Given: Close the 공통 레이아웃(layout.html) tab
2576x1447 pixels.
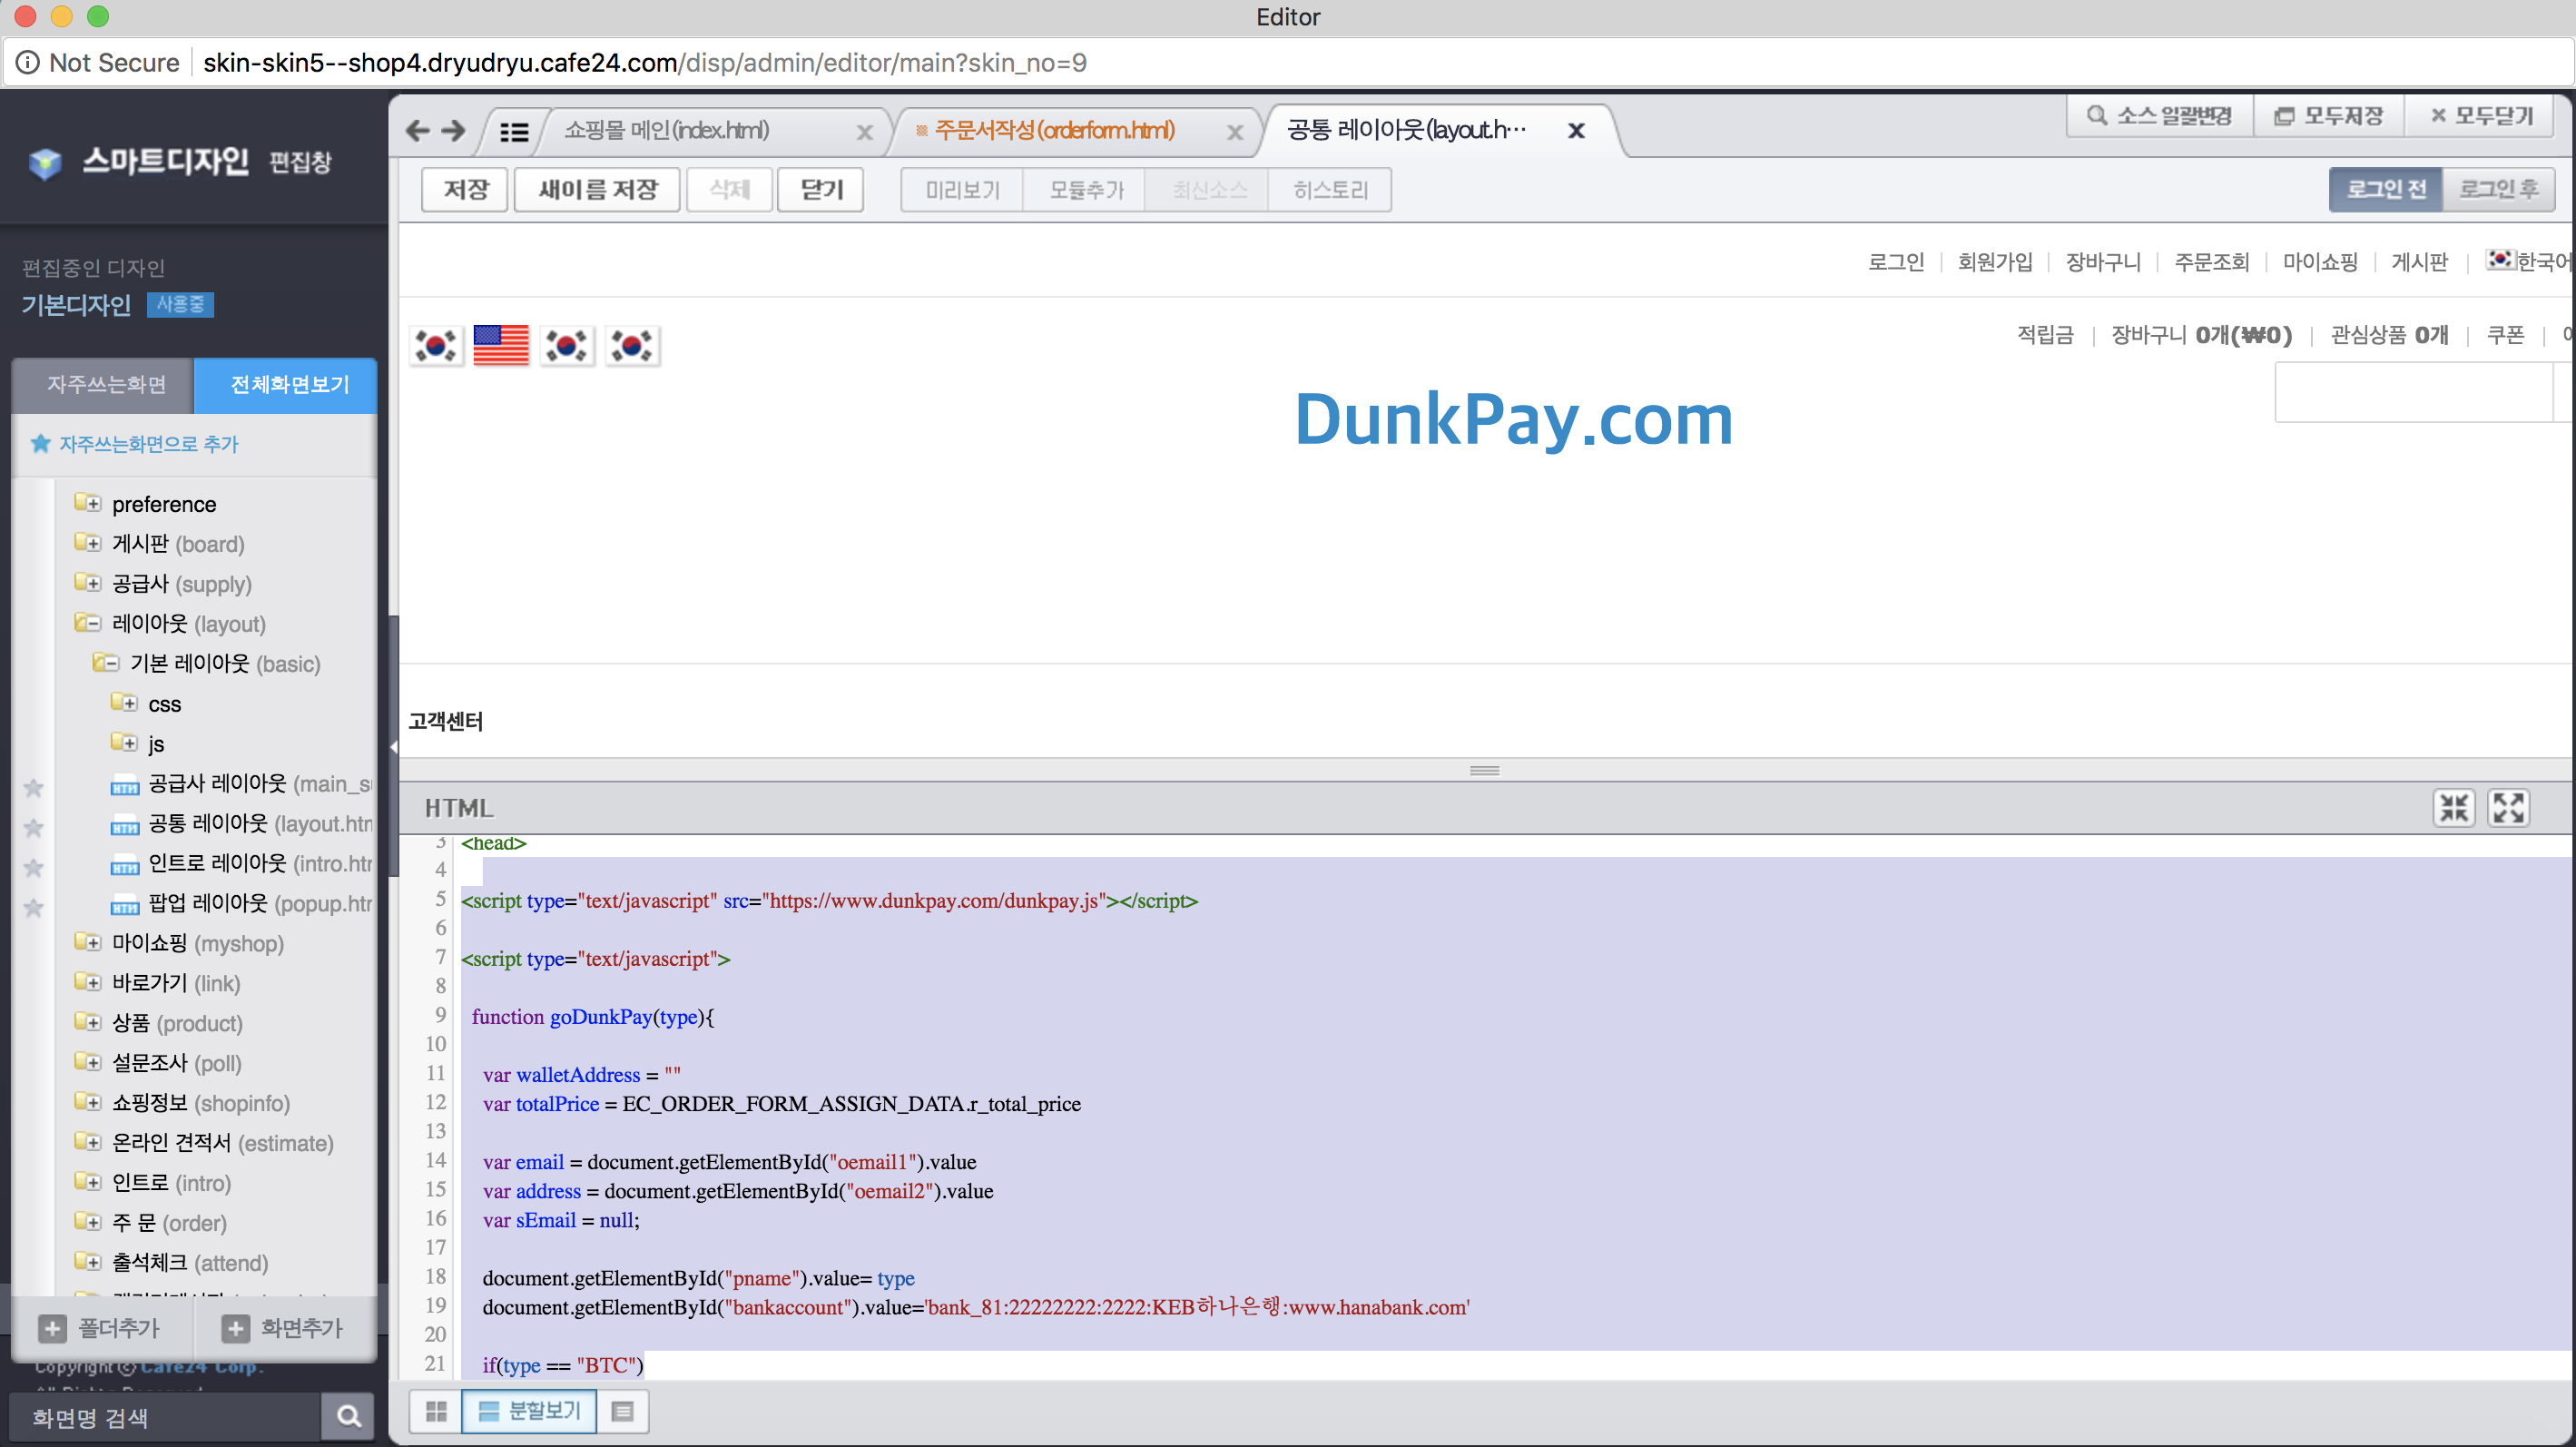Looking at the screenshot, I should (x=1576, y=130).
